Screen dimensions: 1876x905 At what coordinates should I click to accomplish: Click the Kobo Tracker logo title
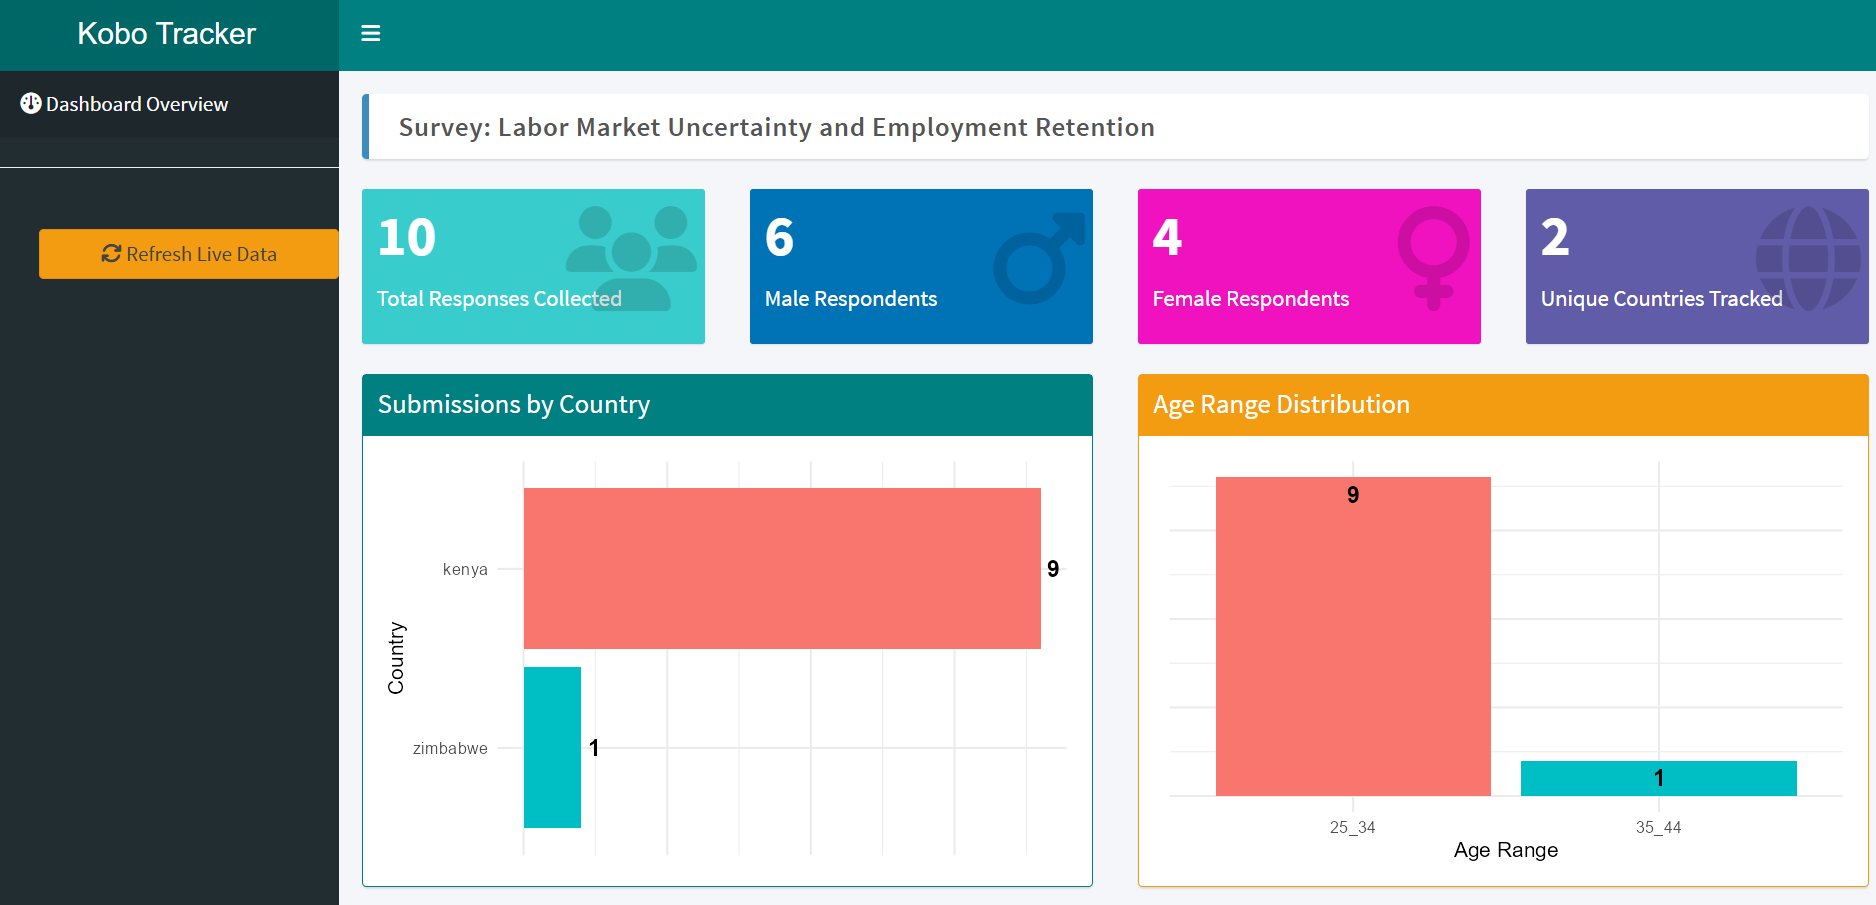tap(167, 34)
